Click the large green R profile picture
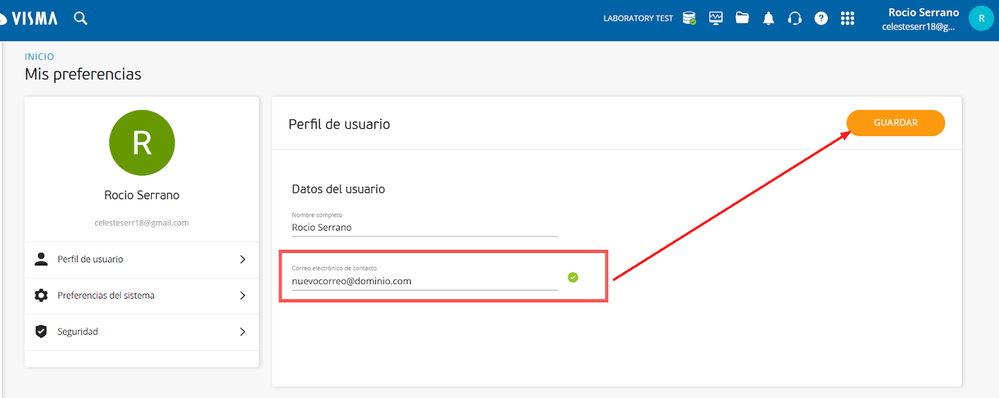Screen dimensions: 999x398 pos(142,143)
